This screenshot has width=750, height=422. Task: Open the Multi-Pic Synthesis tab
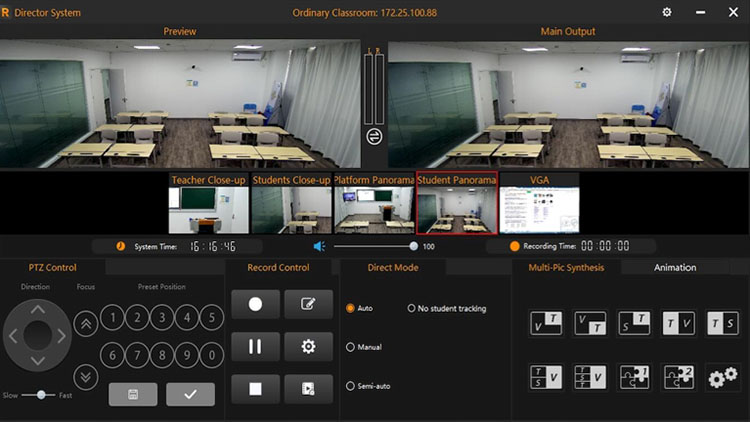(x=566, y=267)
